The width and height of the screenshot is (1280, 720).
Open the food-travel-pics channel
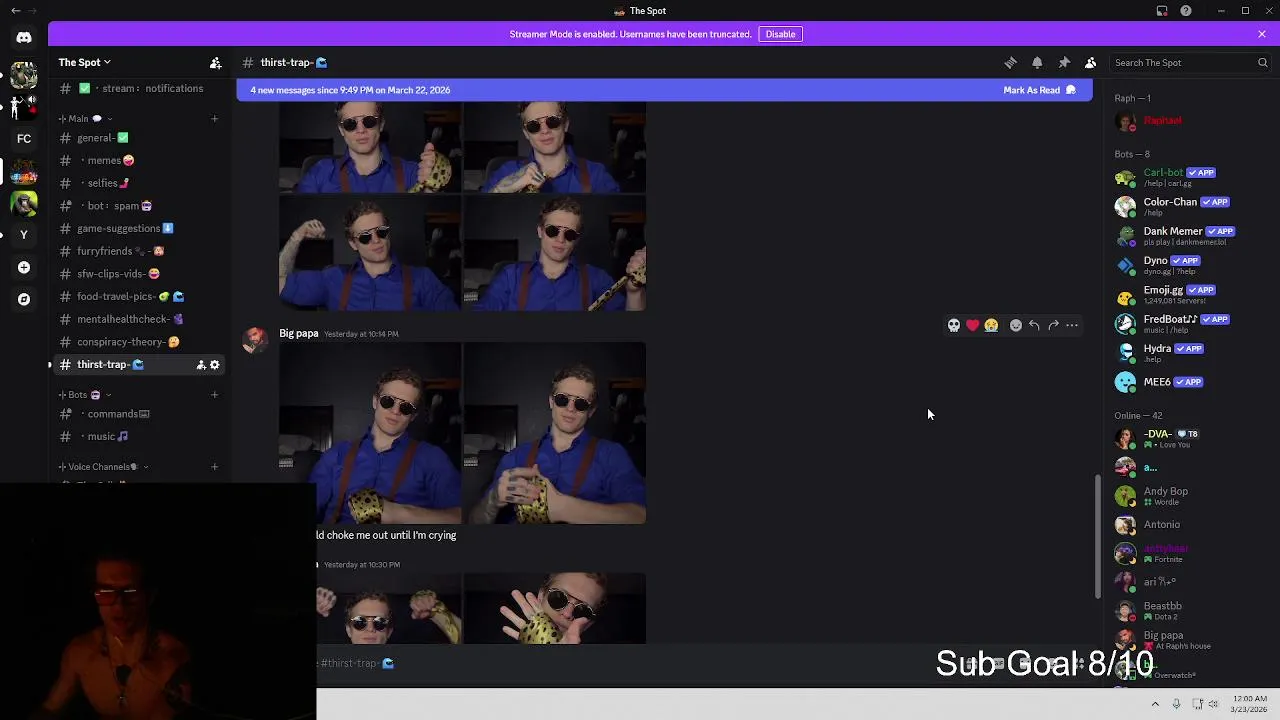click(139, 297)
